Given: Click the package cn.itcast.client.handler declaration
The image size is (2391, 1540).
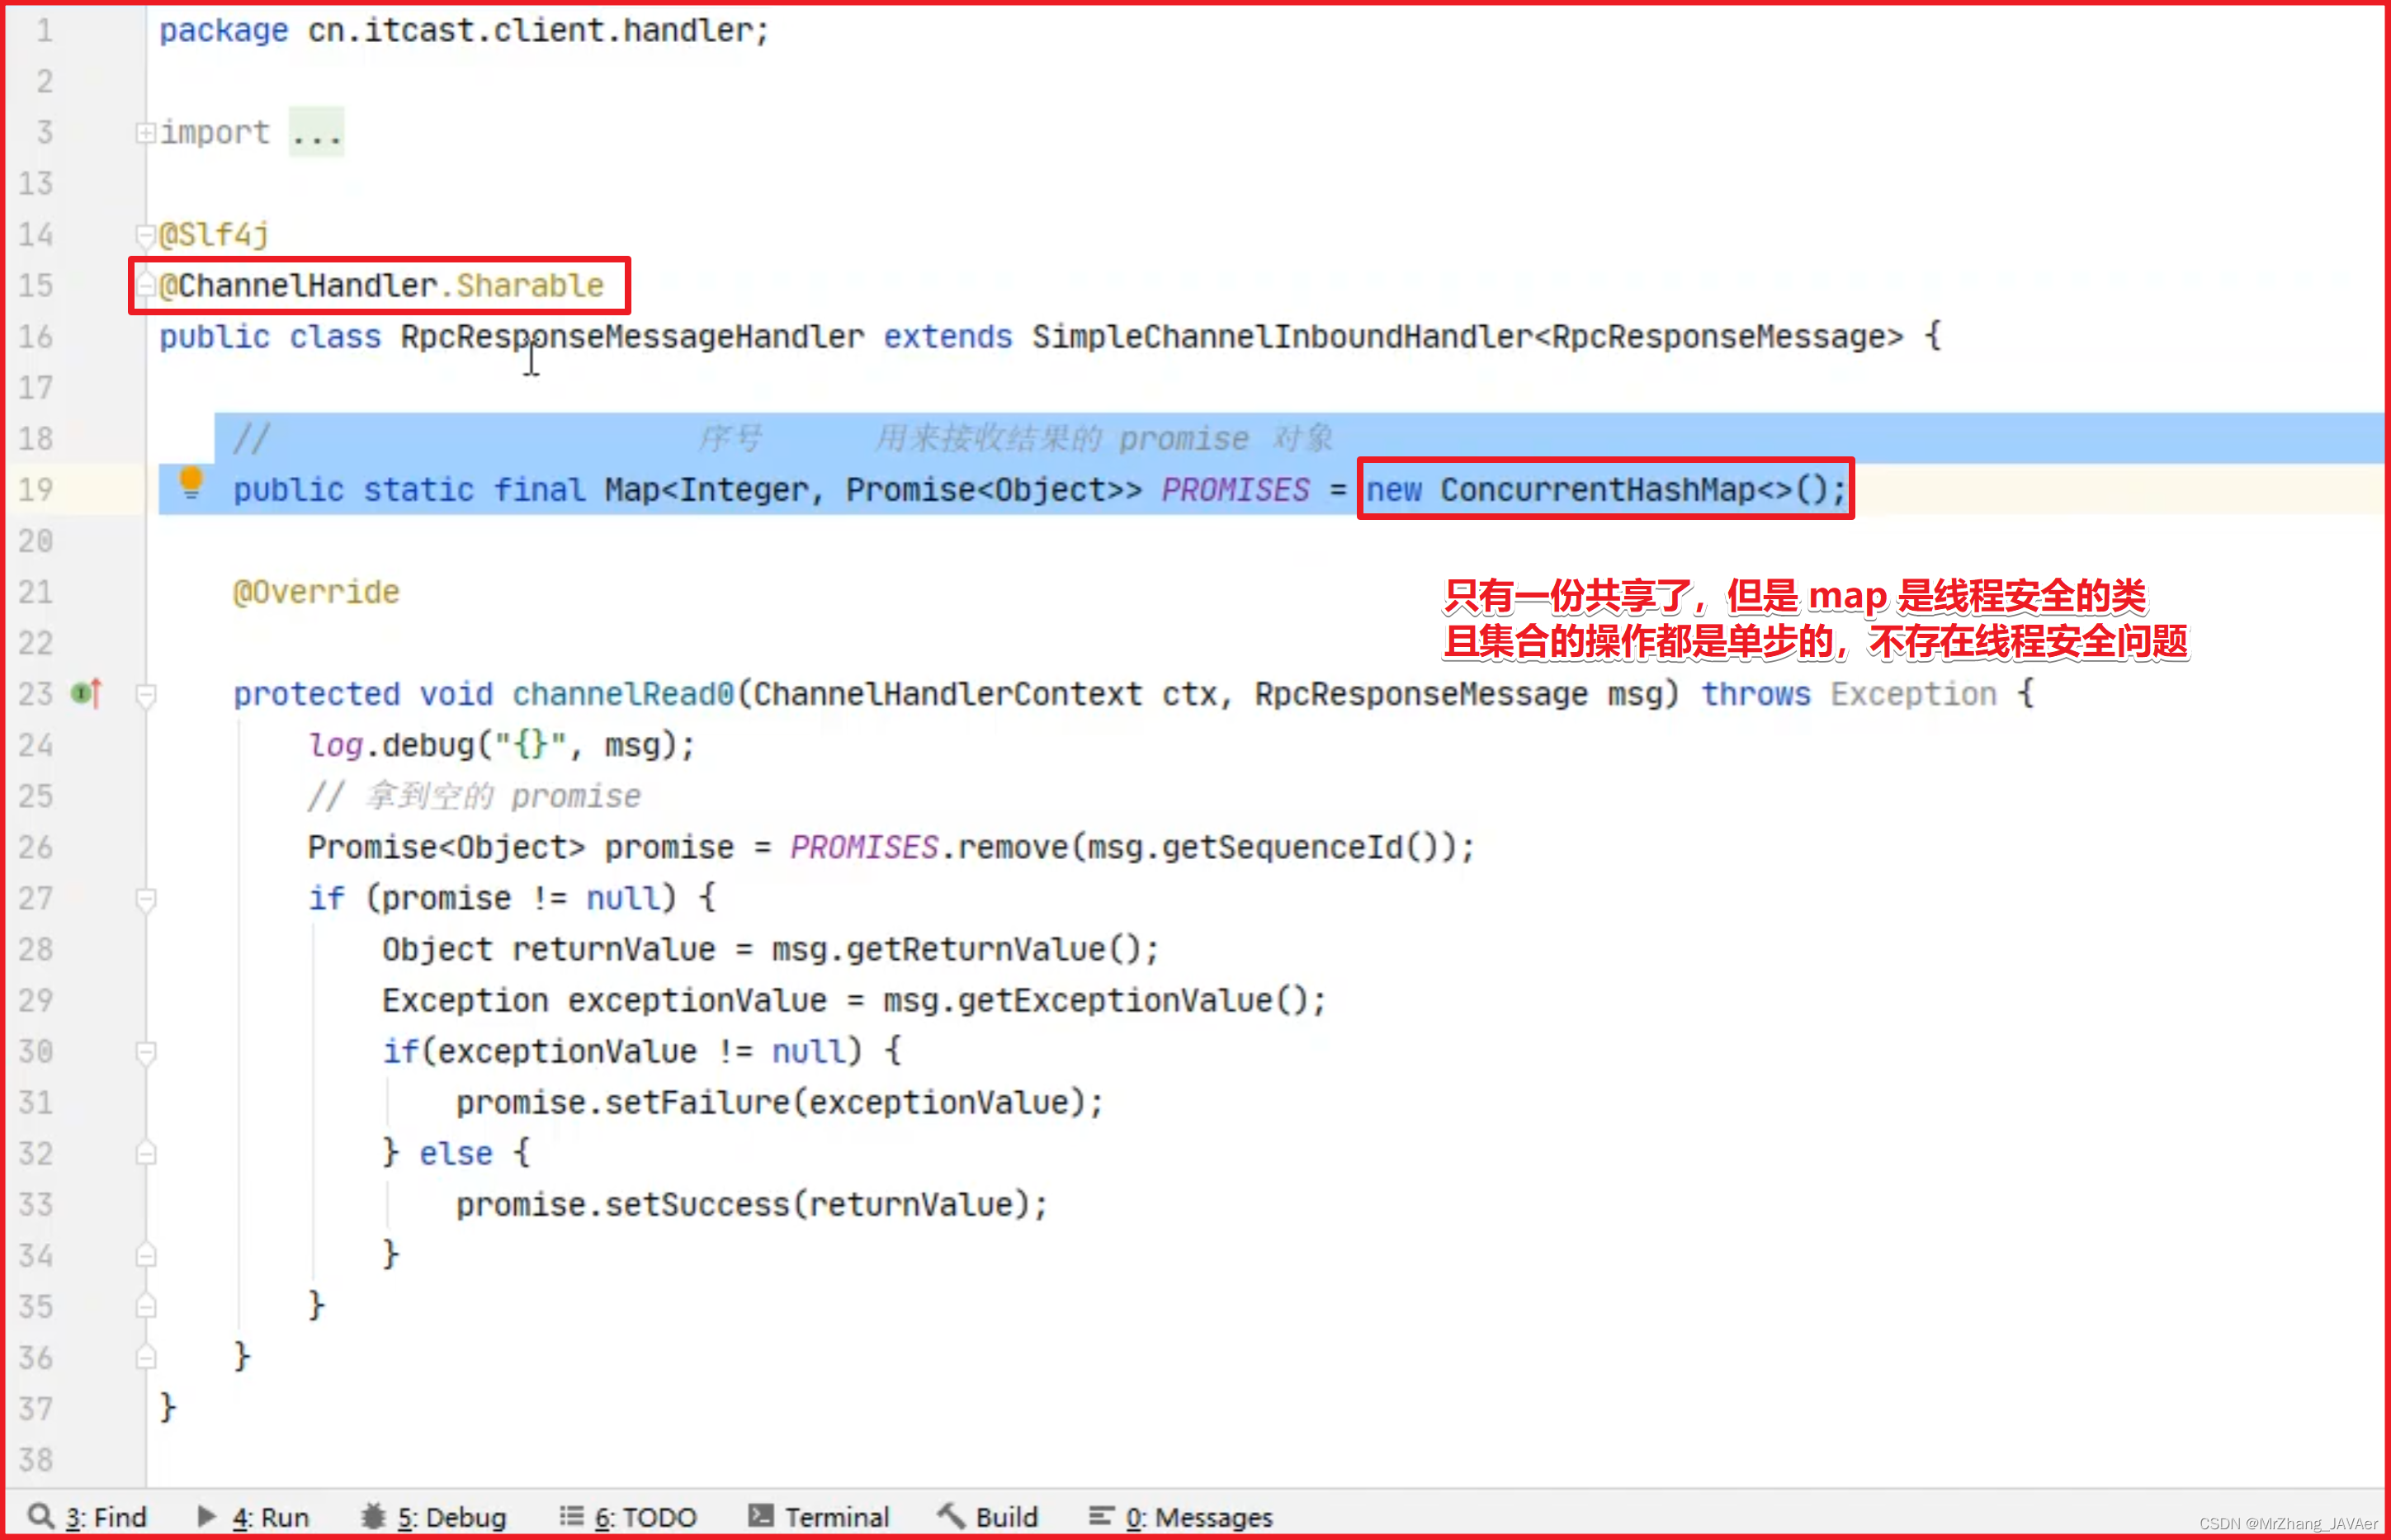Looking at the screenshot, I should point(464,31).
